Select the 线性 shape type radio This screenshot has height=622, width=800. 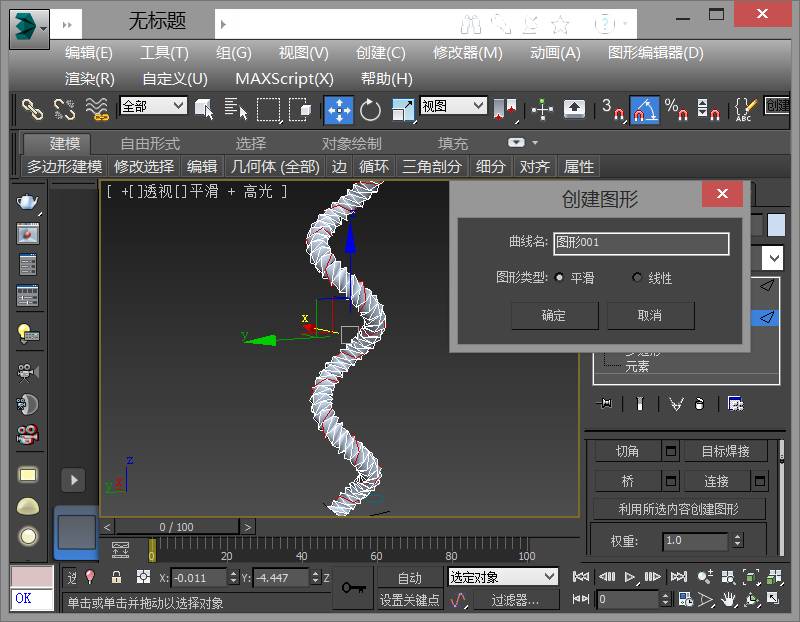[x=637, y=278]
